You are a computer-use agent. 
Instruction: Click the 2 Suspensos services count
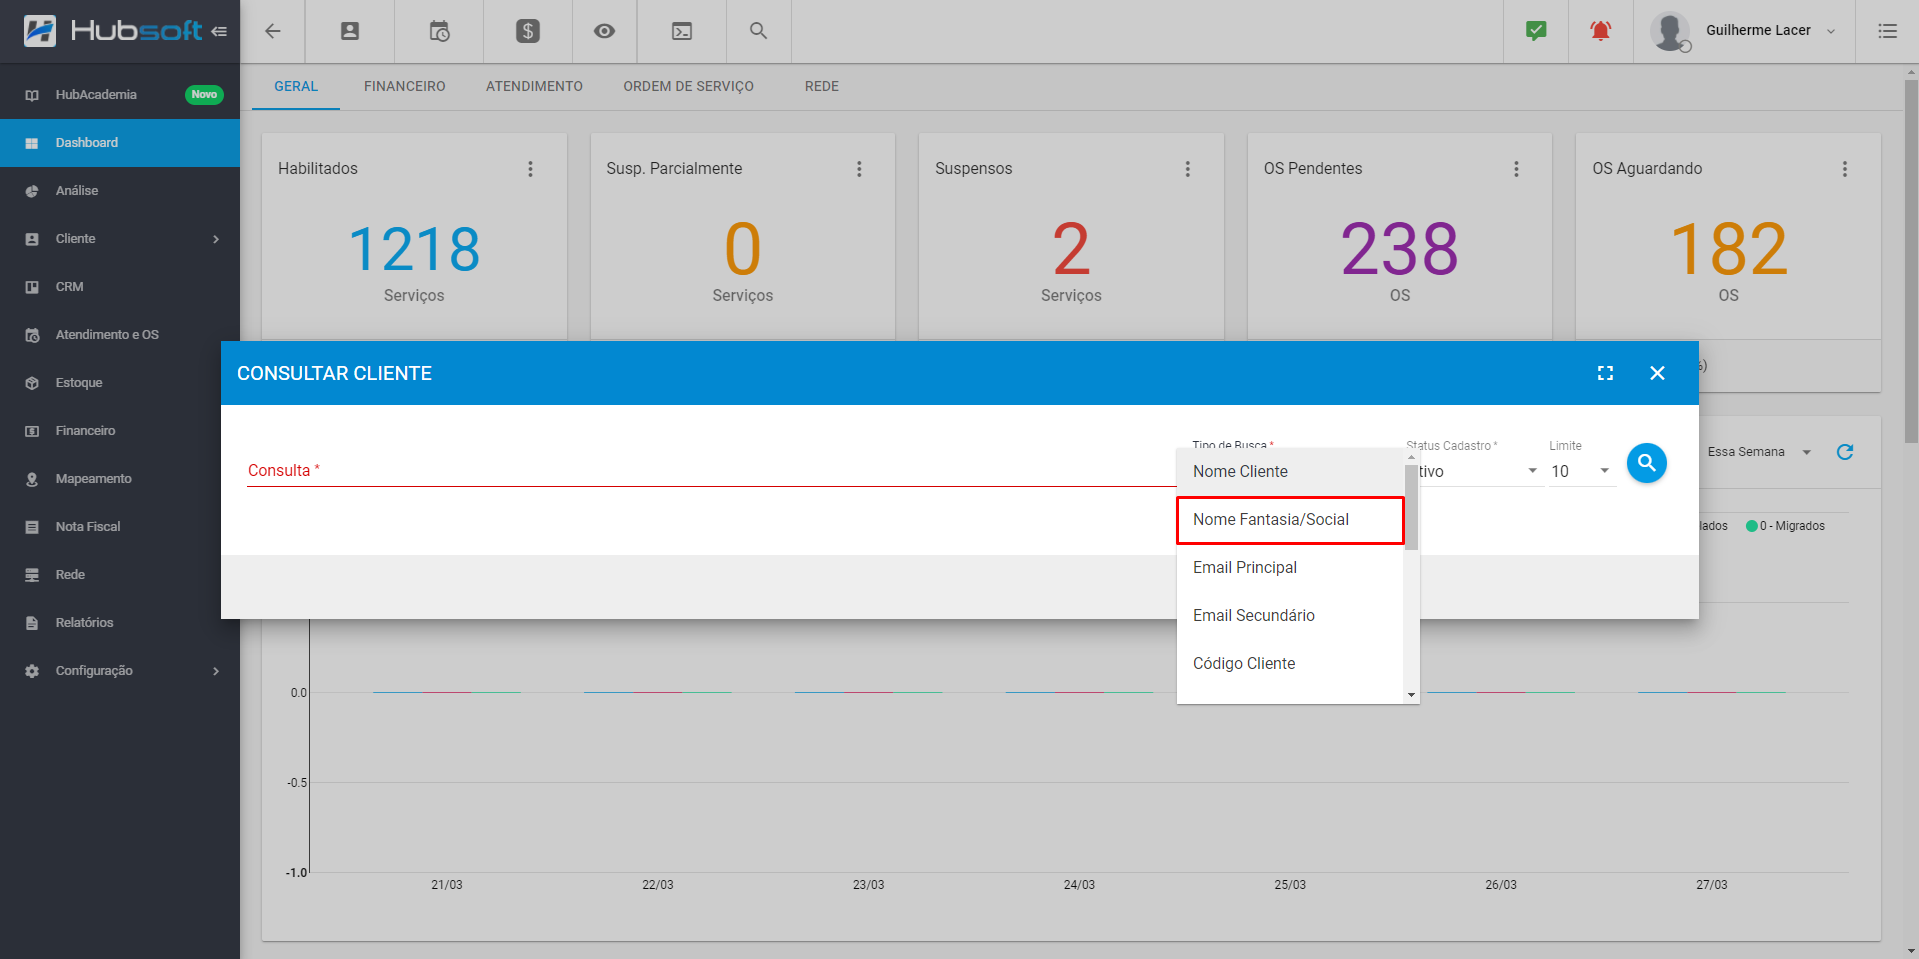click(x=1071, y=249)
